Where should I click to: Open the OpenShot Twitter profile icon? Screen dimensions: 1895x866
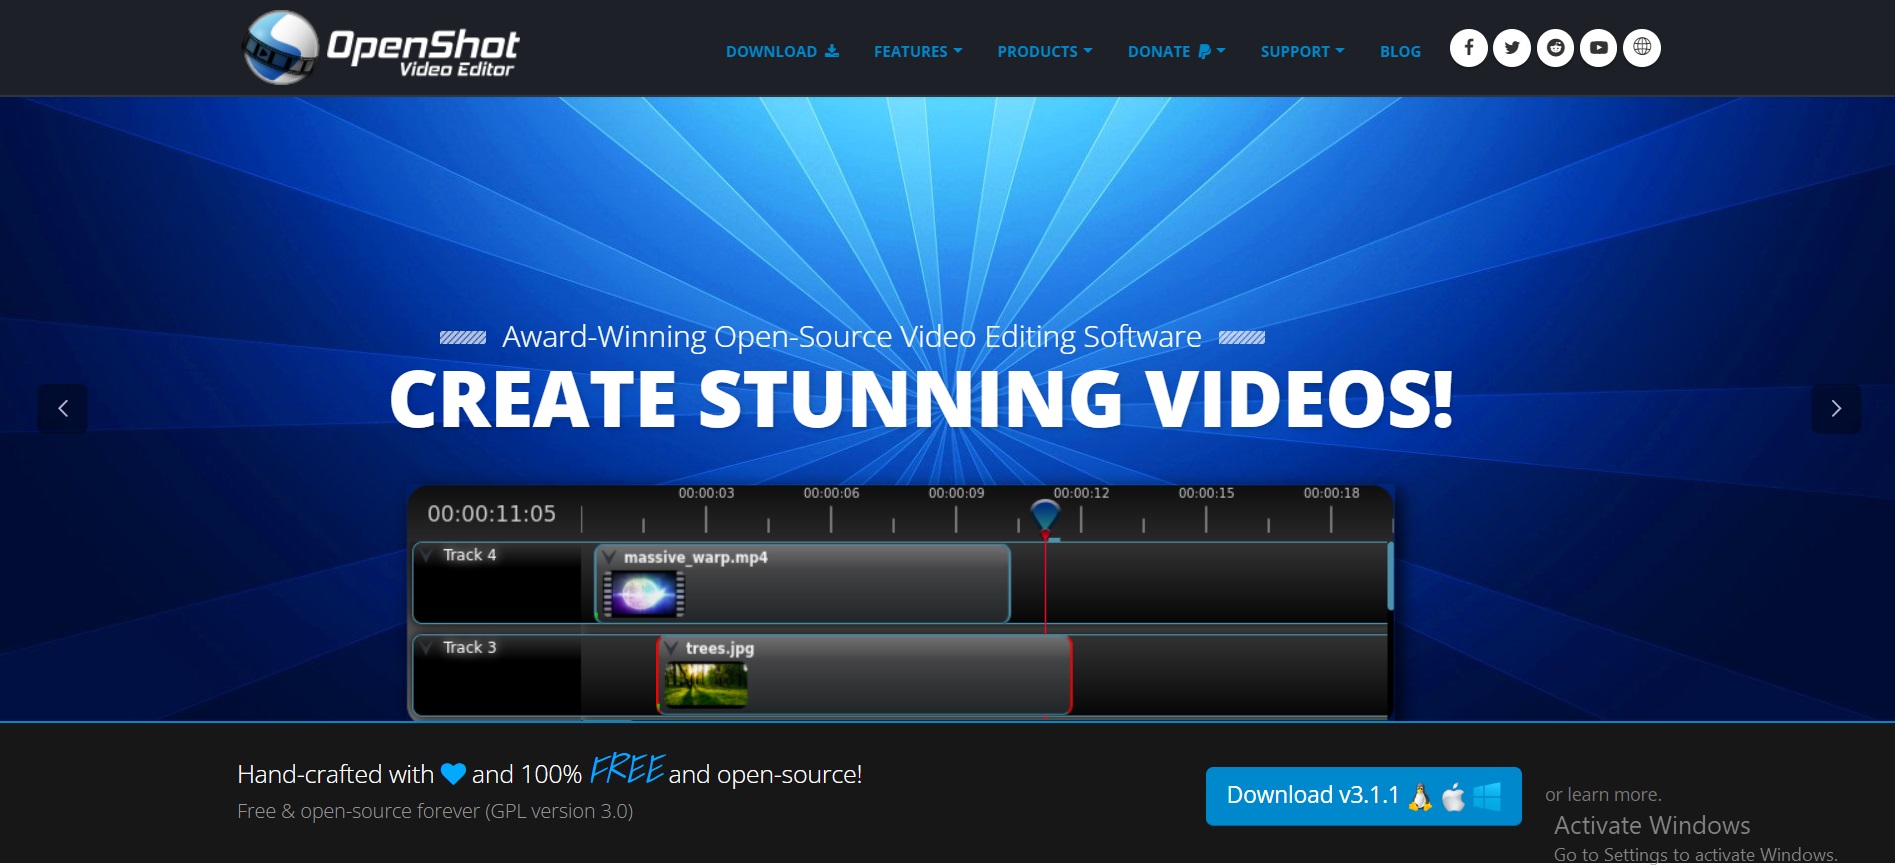point(1511,48)
